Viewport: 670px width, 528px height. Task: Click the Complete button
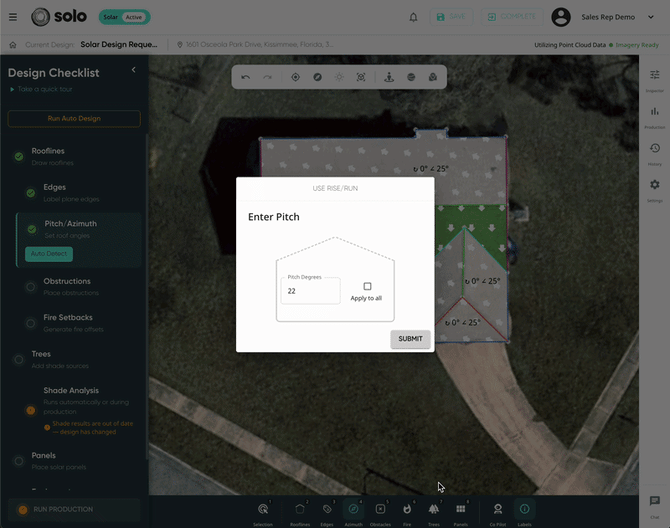tap(512, 17)
